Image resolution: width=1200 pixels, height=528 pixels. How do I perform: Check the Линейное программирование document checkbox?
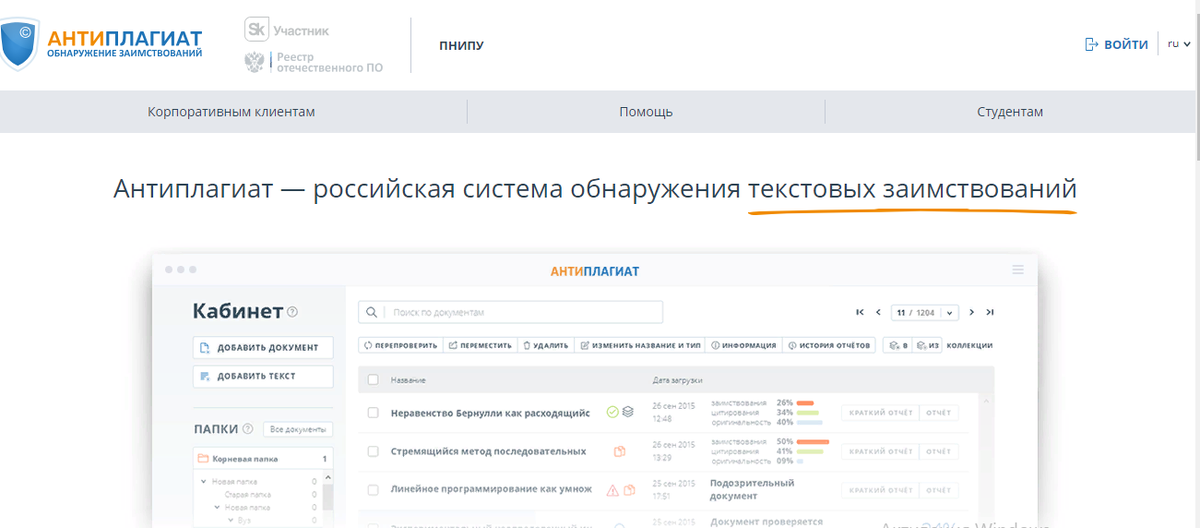373,490
